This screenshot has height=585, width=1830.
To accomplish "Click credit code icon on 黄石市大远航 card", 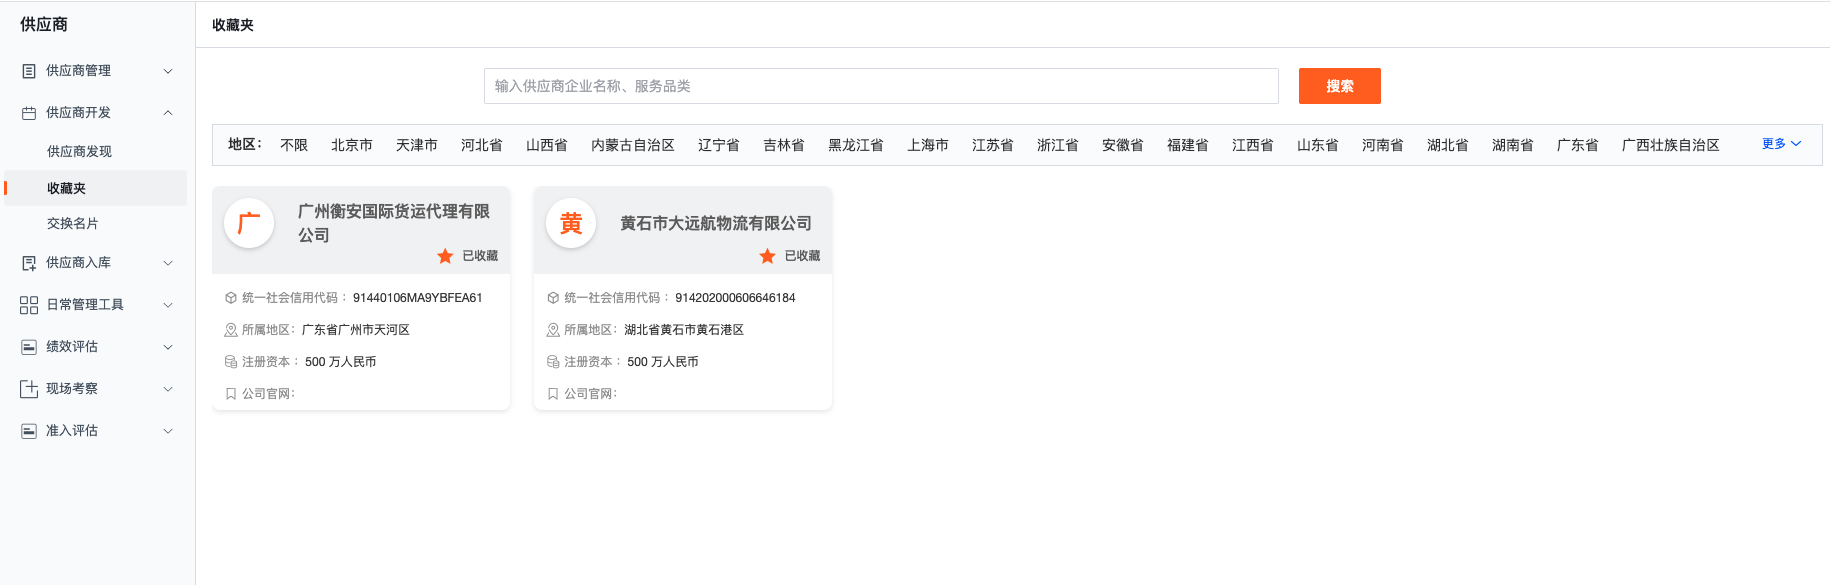I will point(553,298).
